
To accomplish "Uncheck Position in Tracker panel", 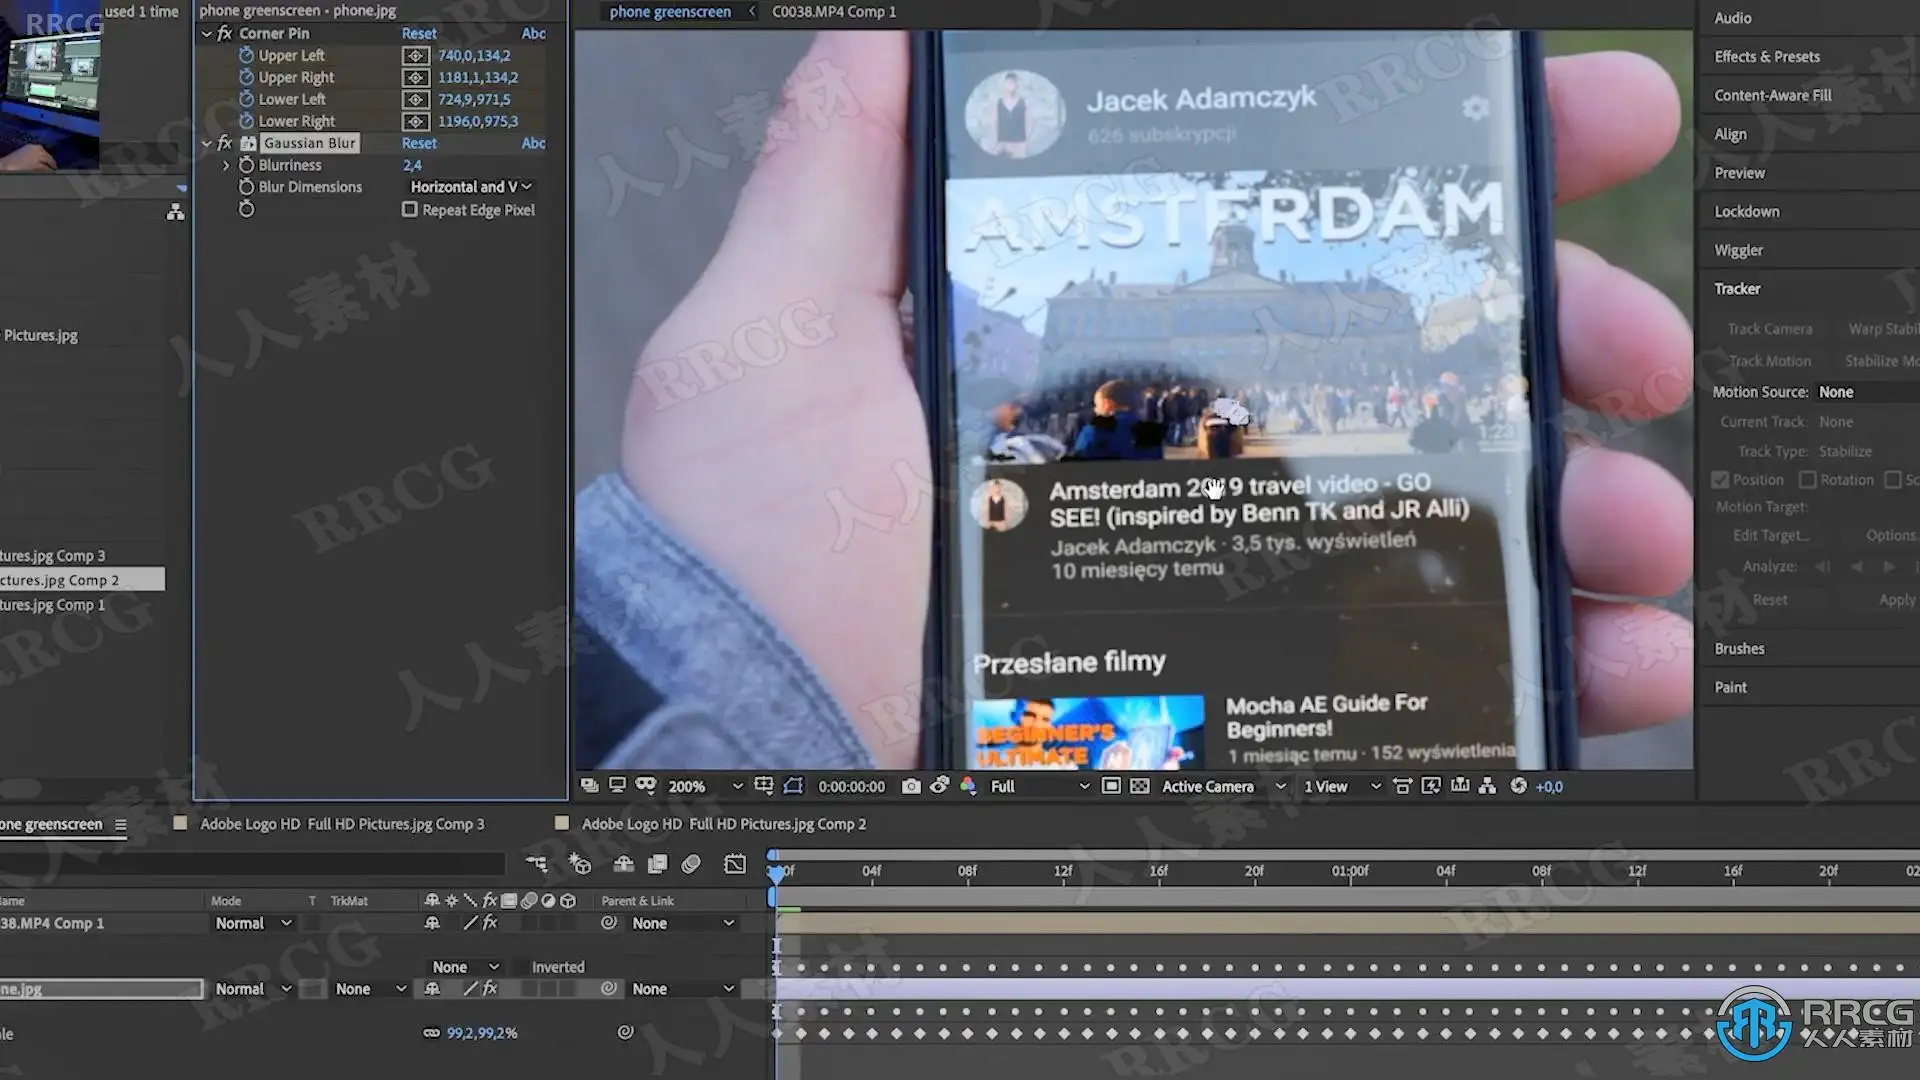I will tap(1720, 480).
